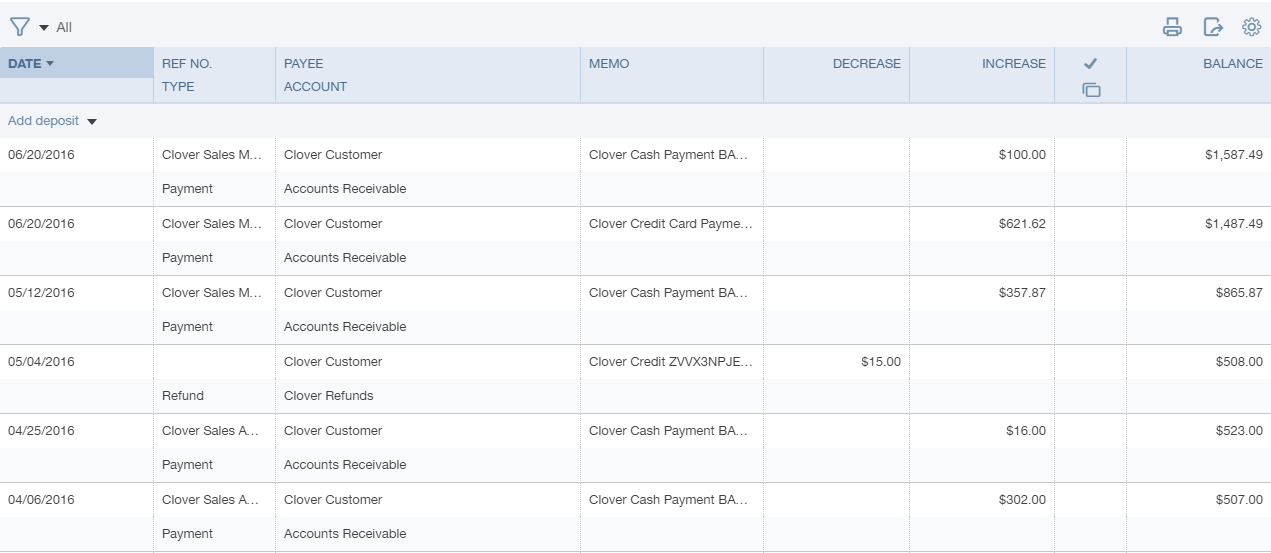Print the register list
This screenshot has height=553, width=1271.
pos(1172,27)
